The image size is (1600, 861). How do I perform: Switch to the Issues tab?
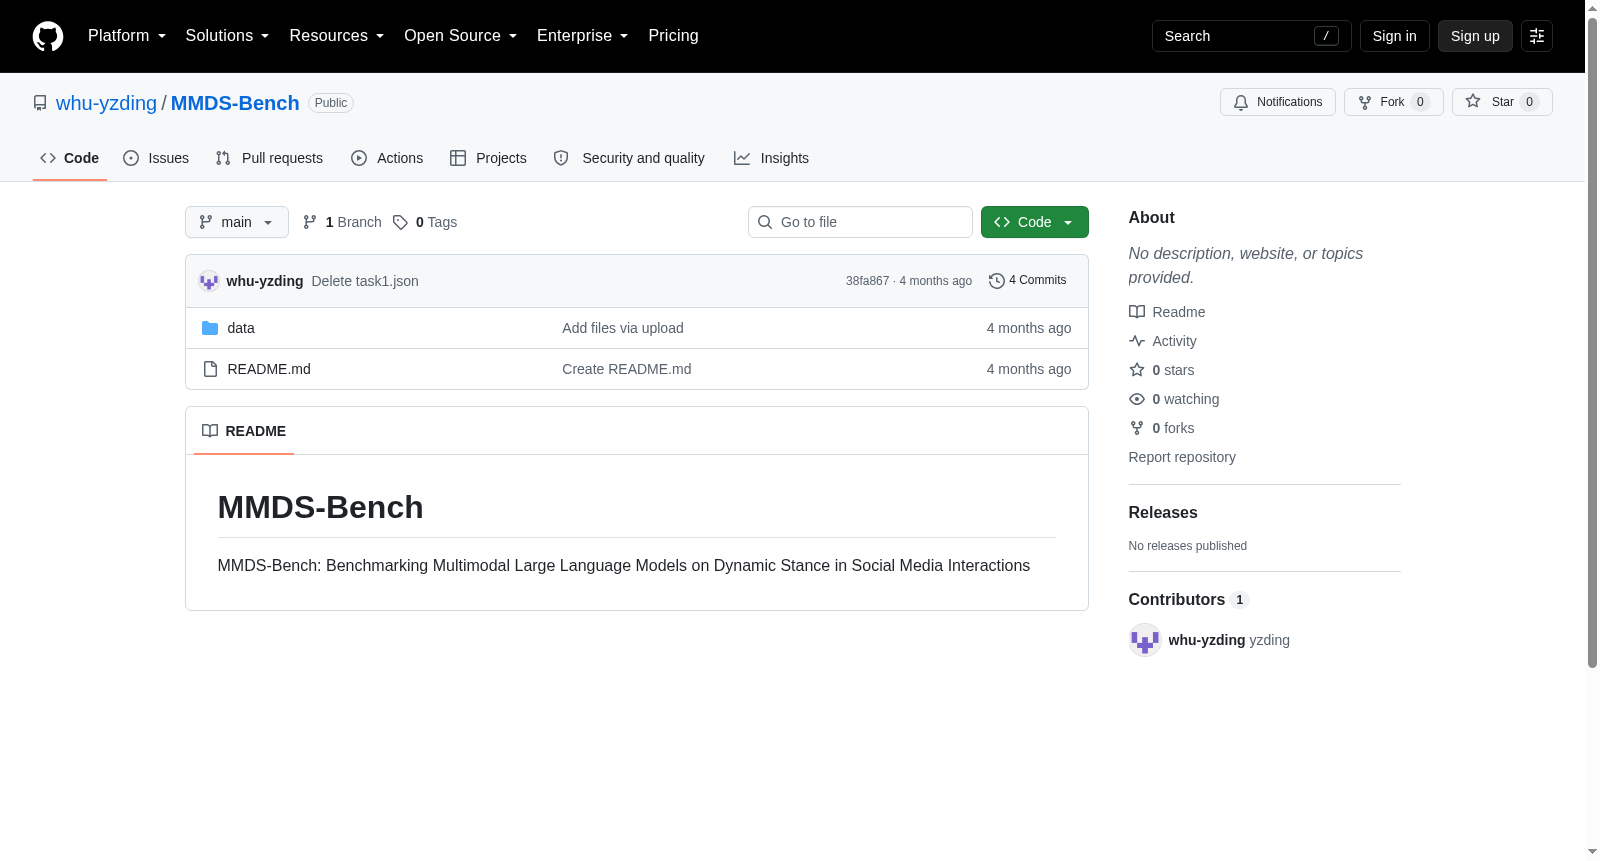tap(156, 158)
